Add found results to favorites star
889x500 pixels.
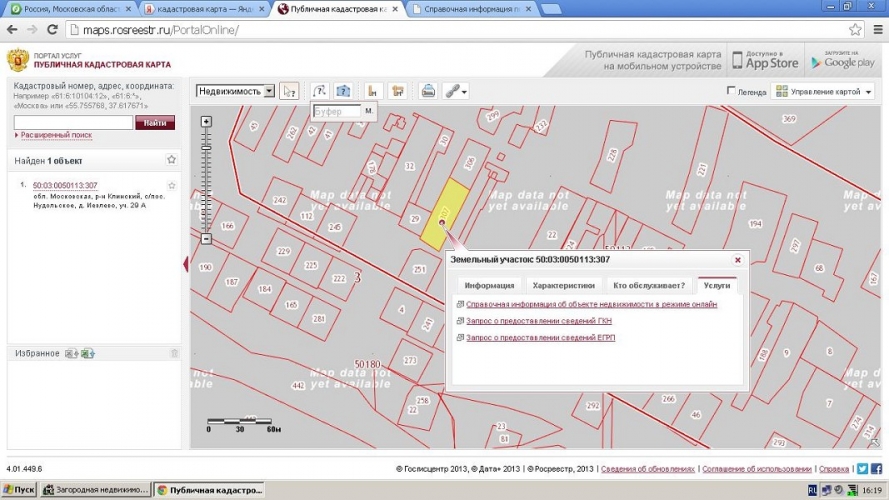tap(171, 160)
